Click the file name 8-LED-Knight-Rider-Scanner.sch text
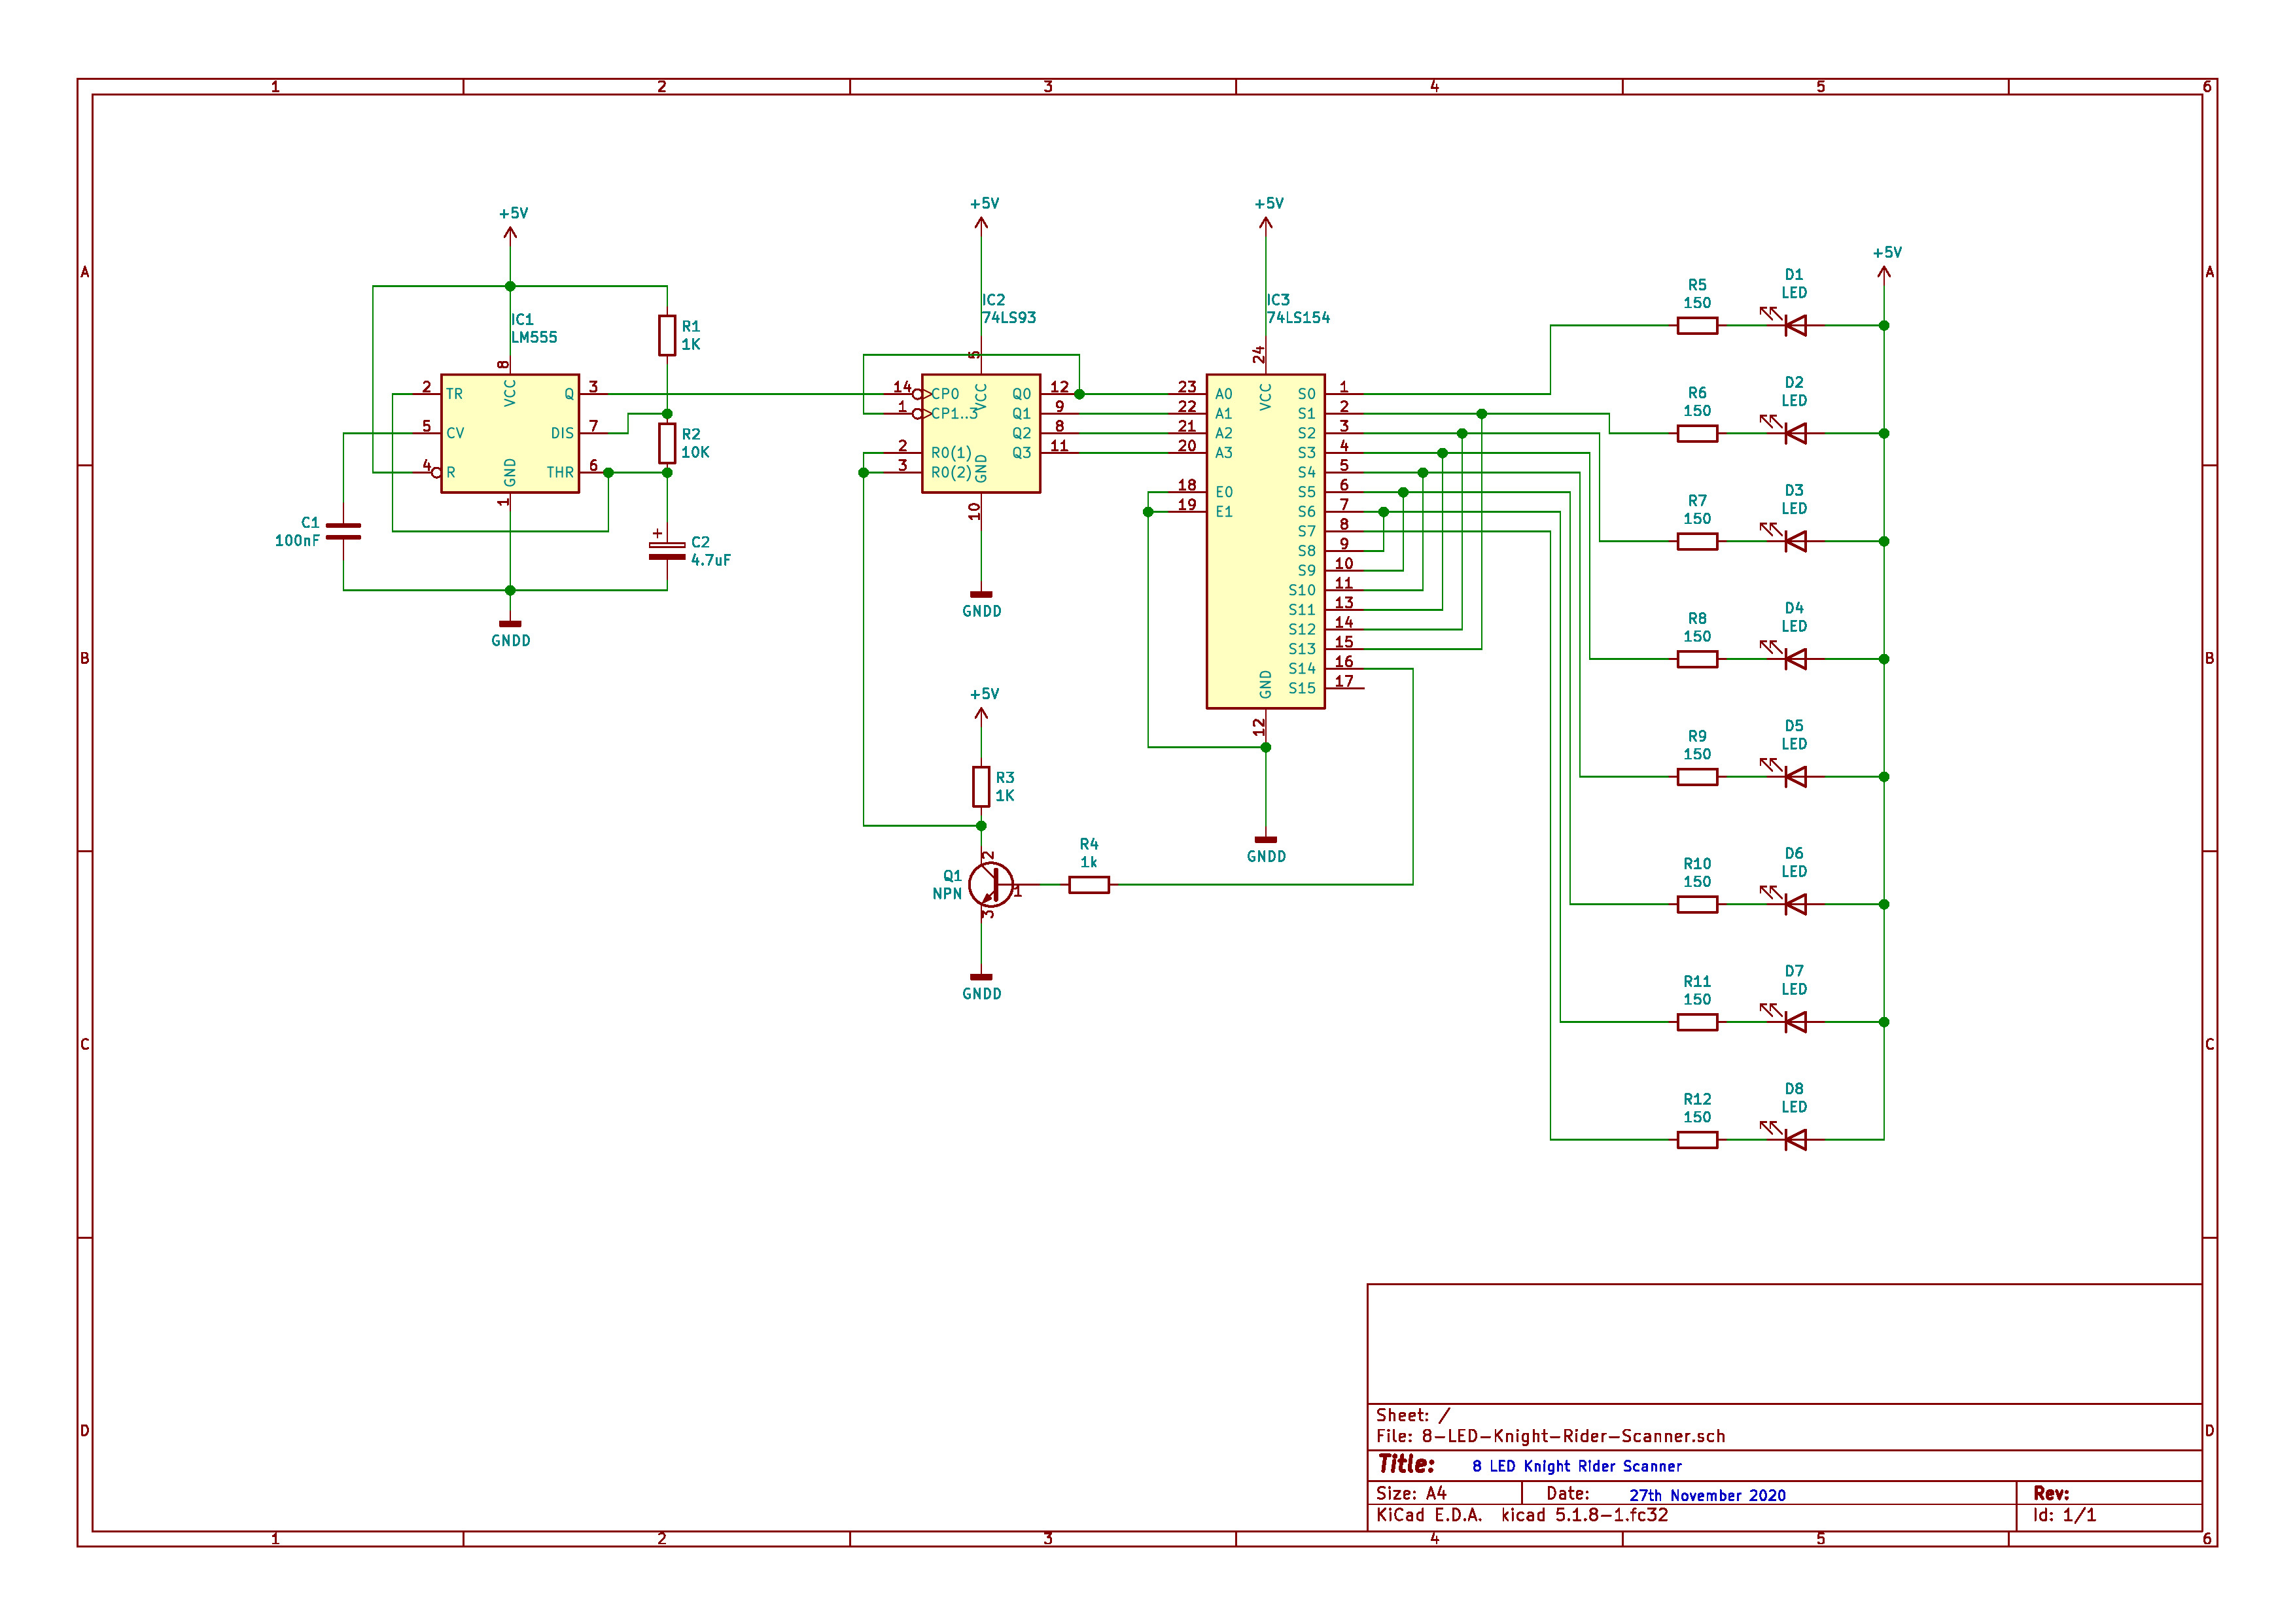2295x1624 pixels. 1573,1436
